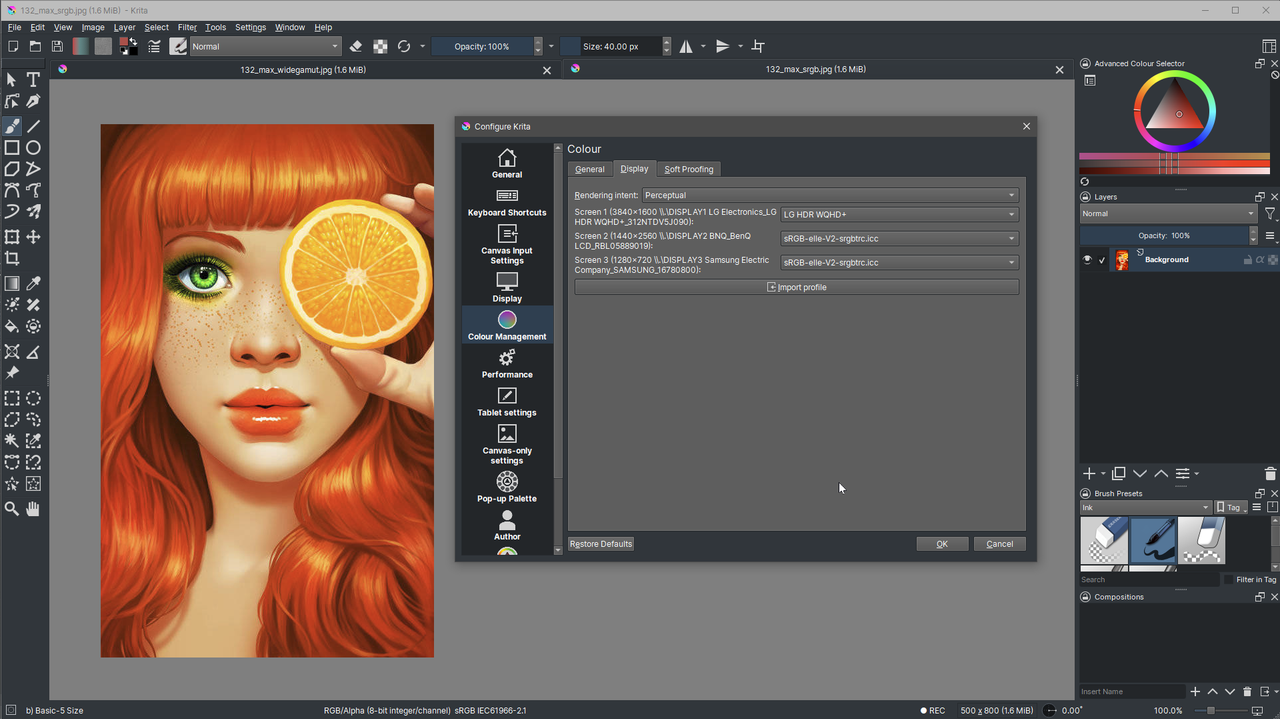The image size is (1280, 719).
Task: Select the Zoom tool
Action: pos(12,509)
